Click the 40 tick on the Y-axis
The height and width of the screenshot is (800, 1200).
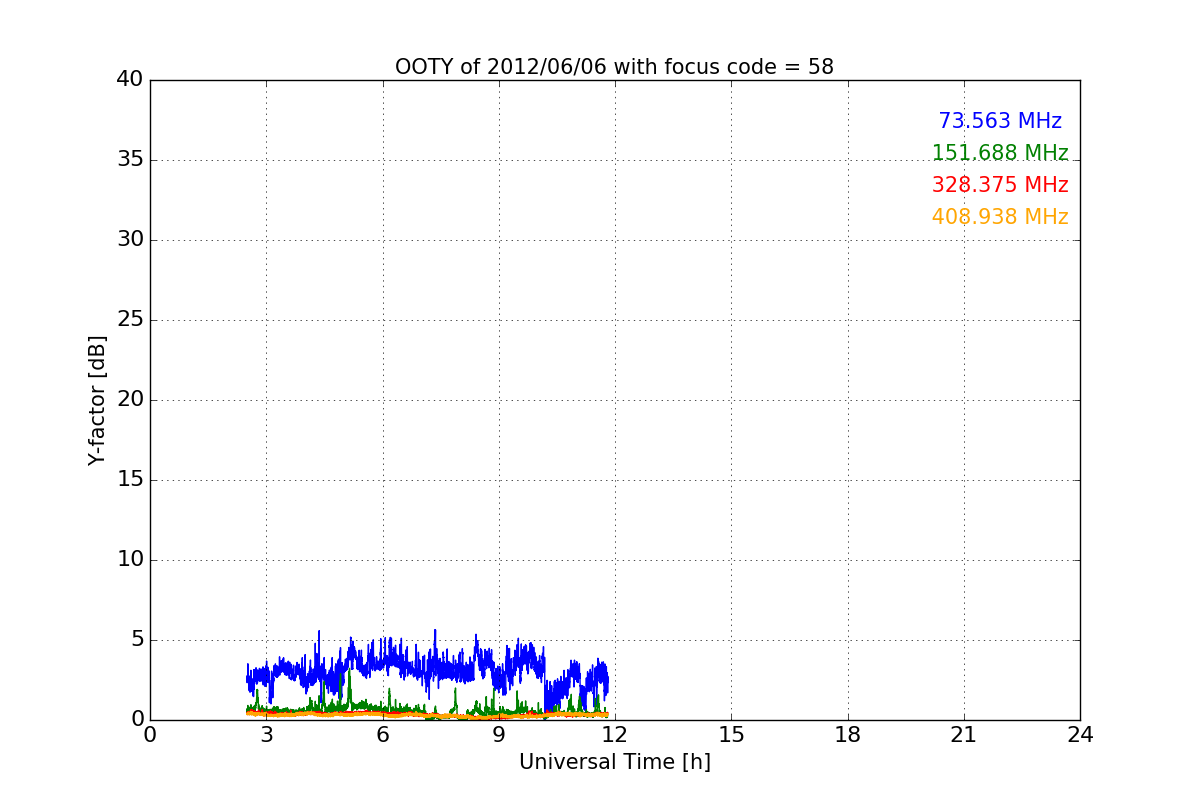(130, 80)
